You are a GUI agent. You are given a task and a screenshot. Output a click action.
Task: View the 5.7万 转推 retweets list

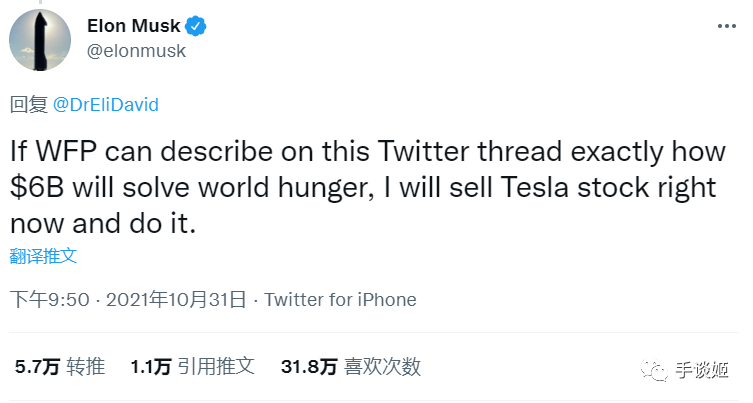click(x=60, y=367)
